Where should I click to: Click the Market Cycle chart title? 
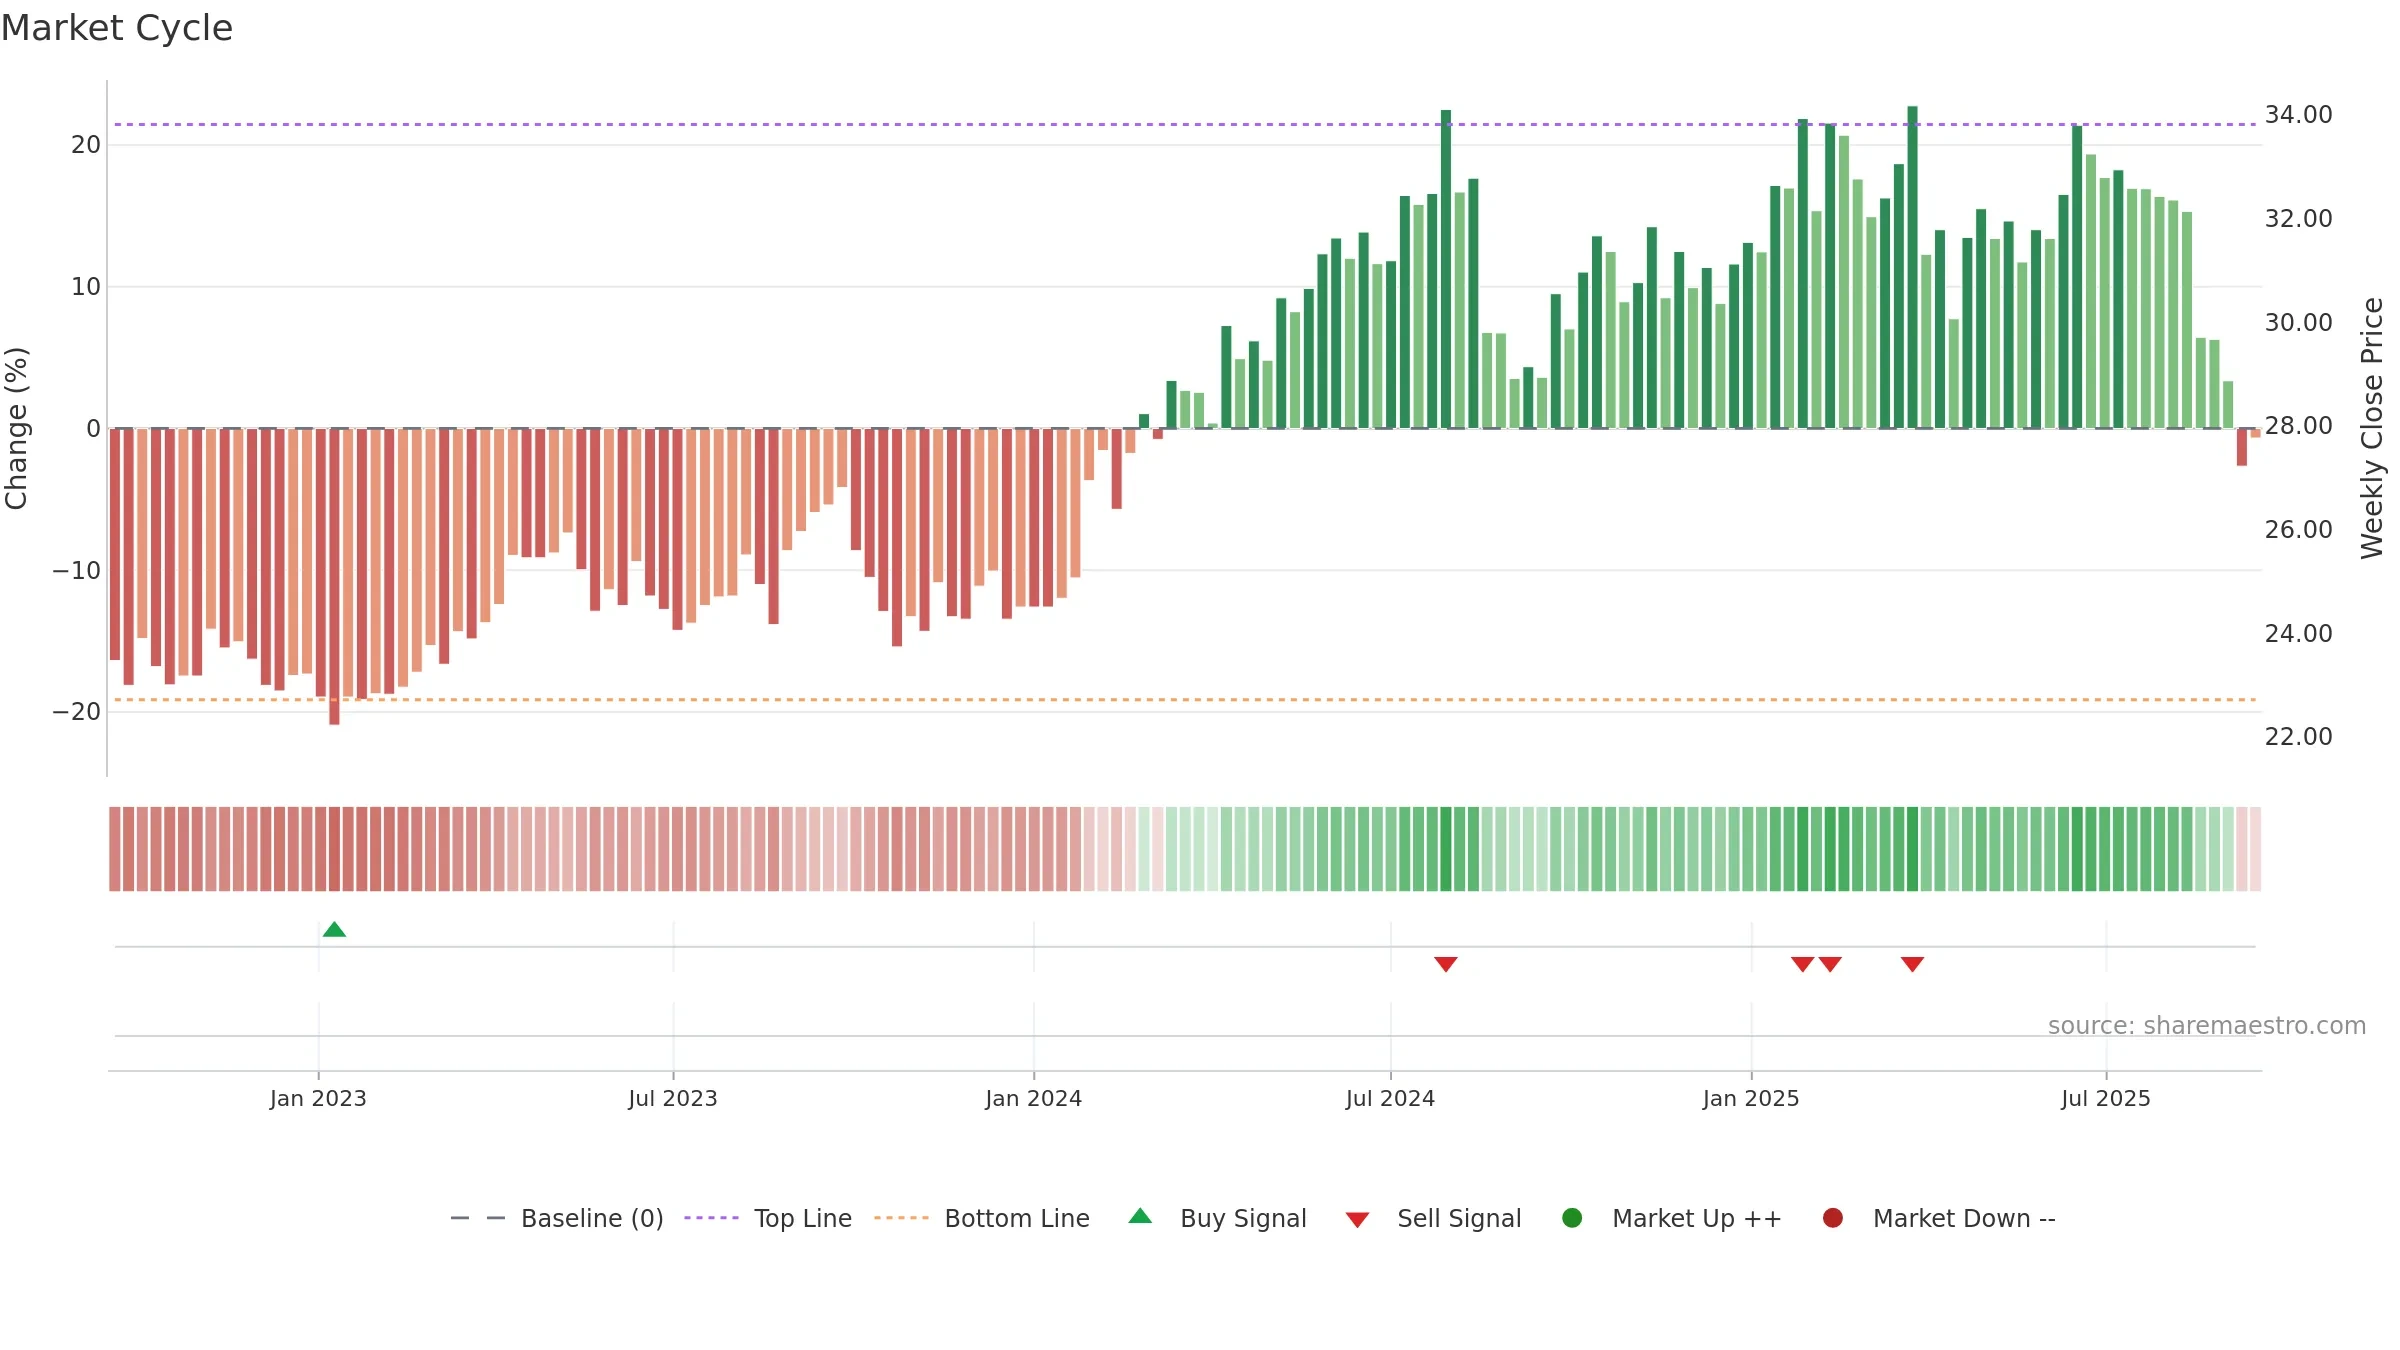(117, 28)
